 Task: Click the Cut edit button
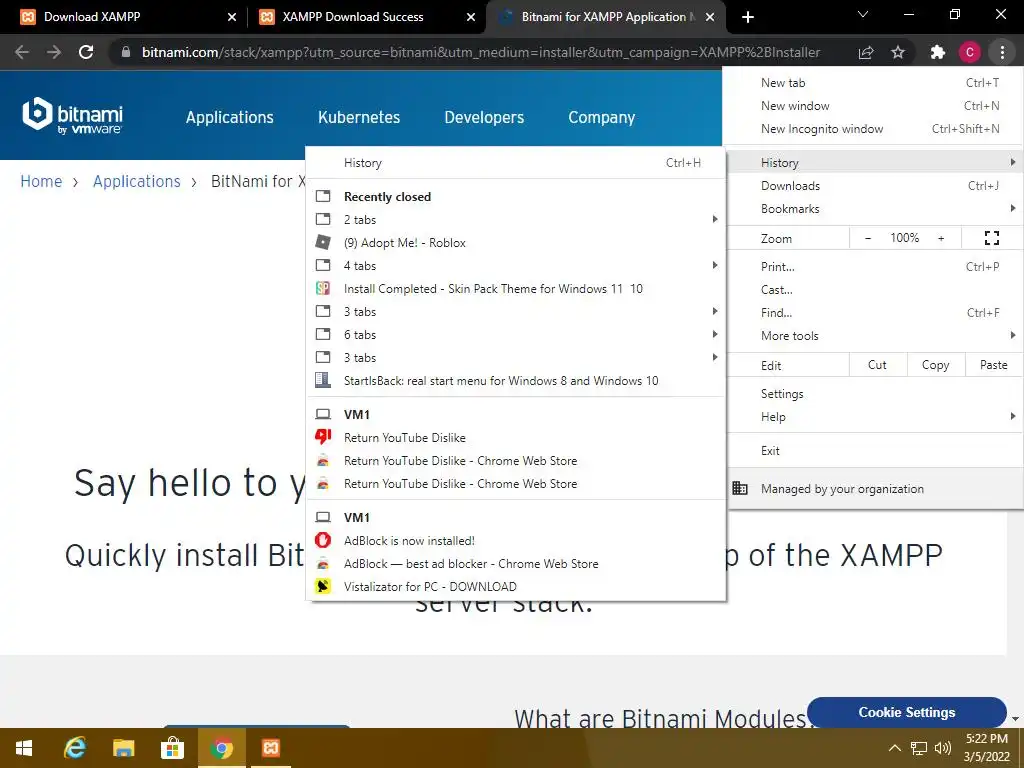click(878, 365)
